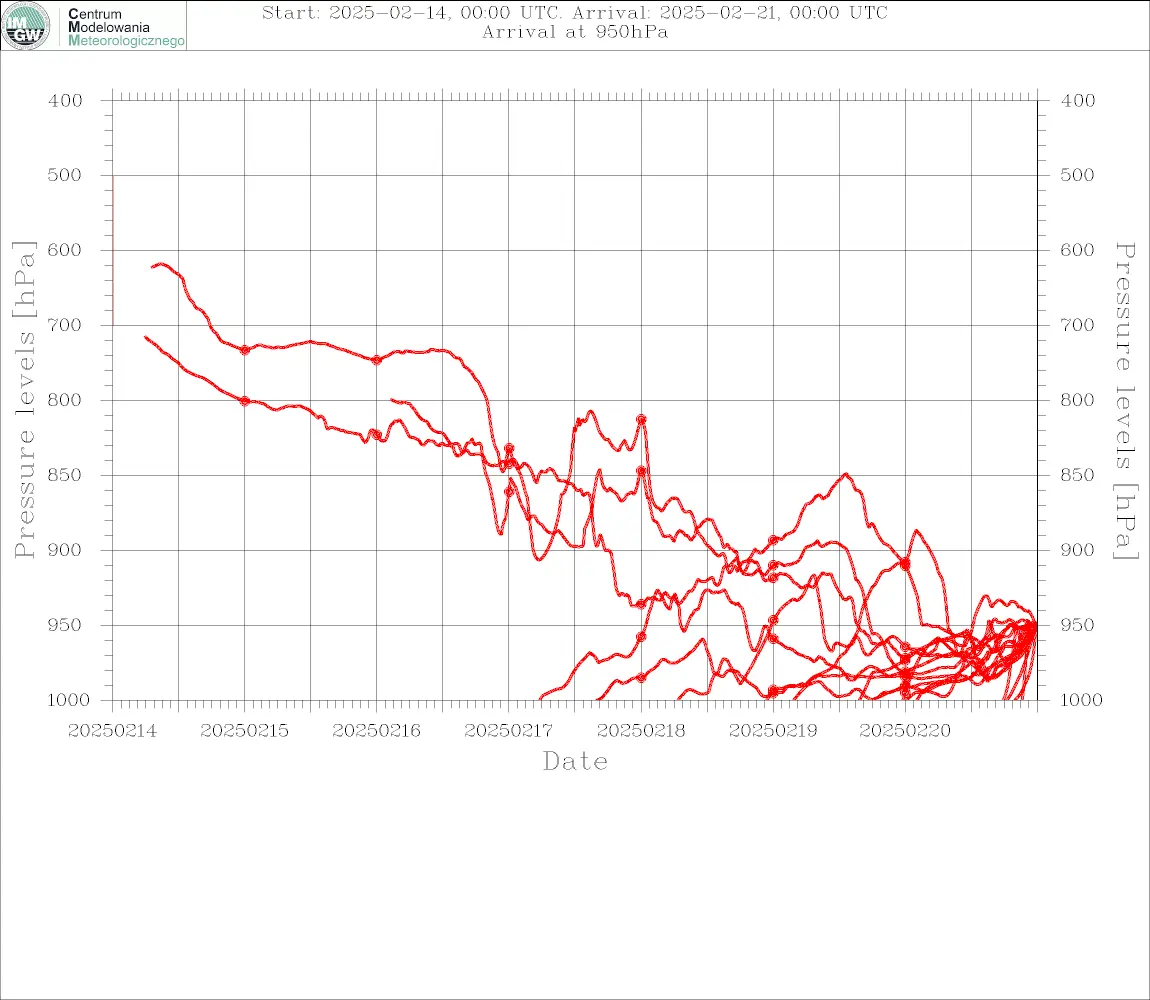This screenshot has height=1000, width=1150.
Task: Click the IMGW circular logo icon
Action: 26,26
